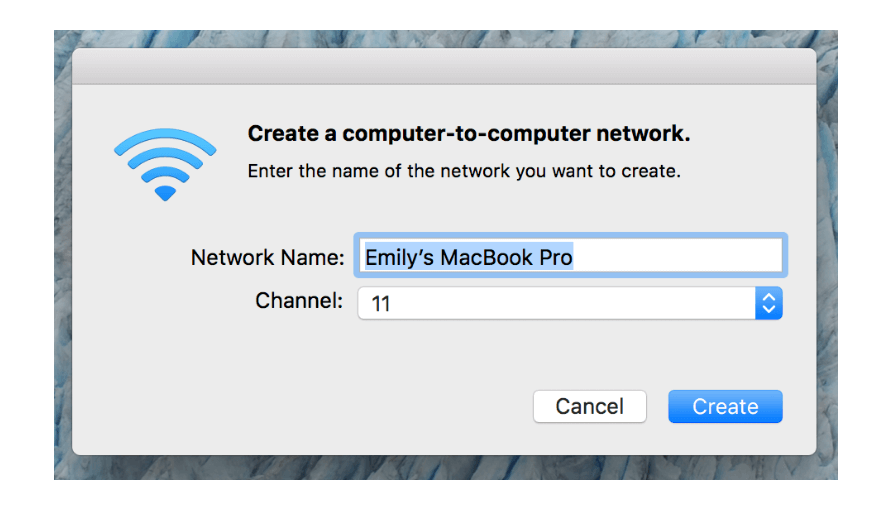Open the Channel dropdown showing 11
This screenshot has width=874, height=506.
pos(570,303)
